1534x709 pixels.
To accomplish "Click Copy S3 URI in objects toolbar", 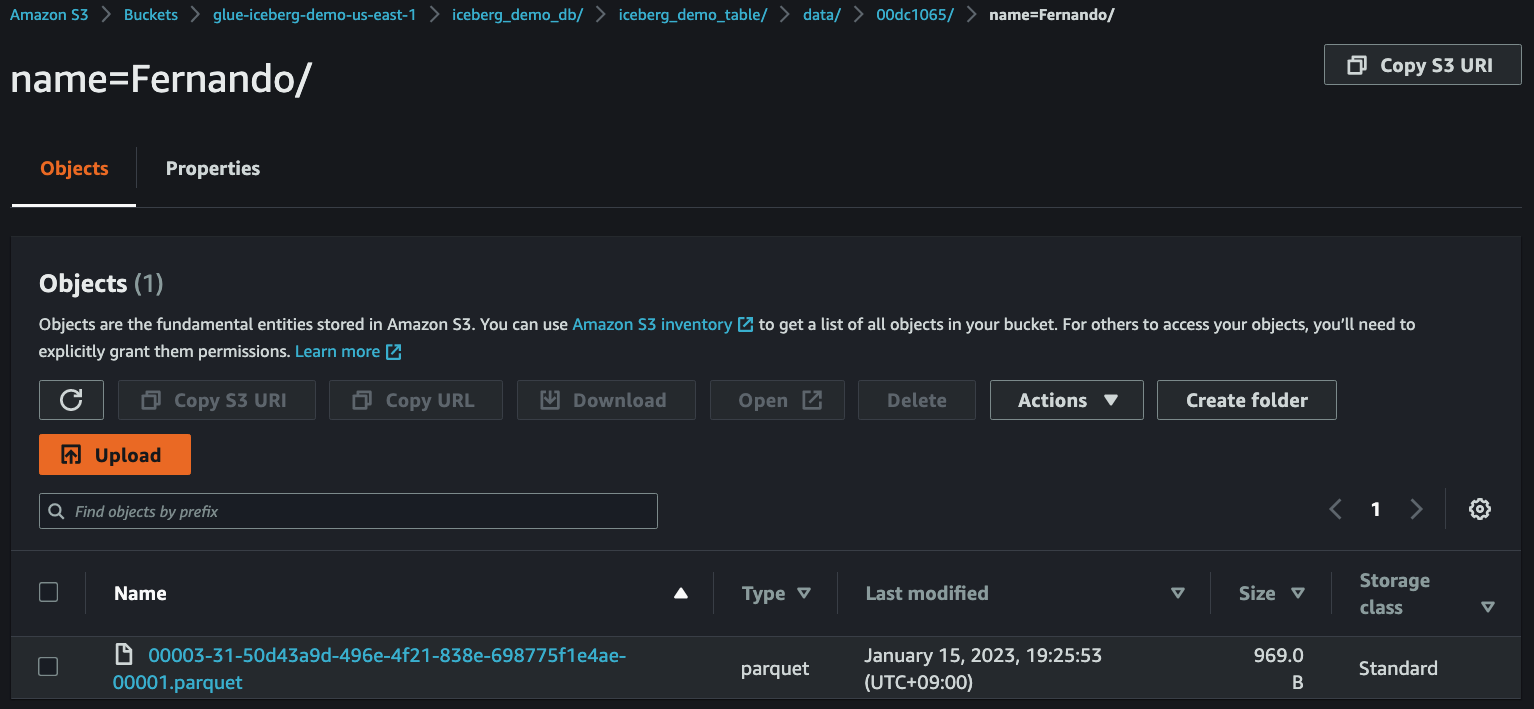I will (217, 400).
